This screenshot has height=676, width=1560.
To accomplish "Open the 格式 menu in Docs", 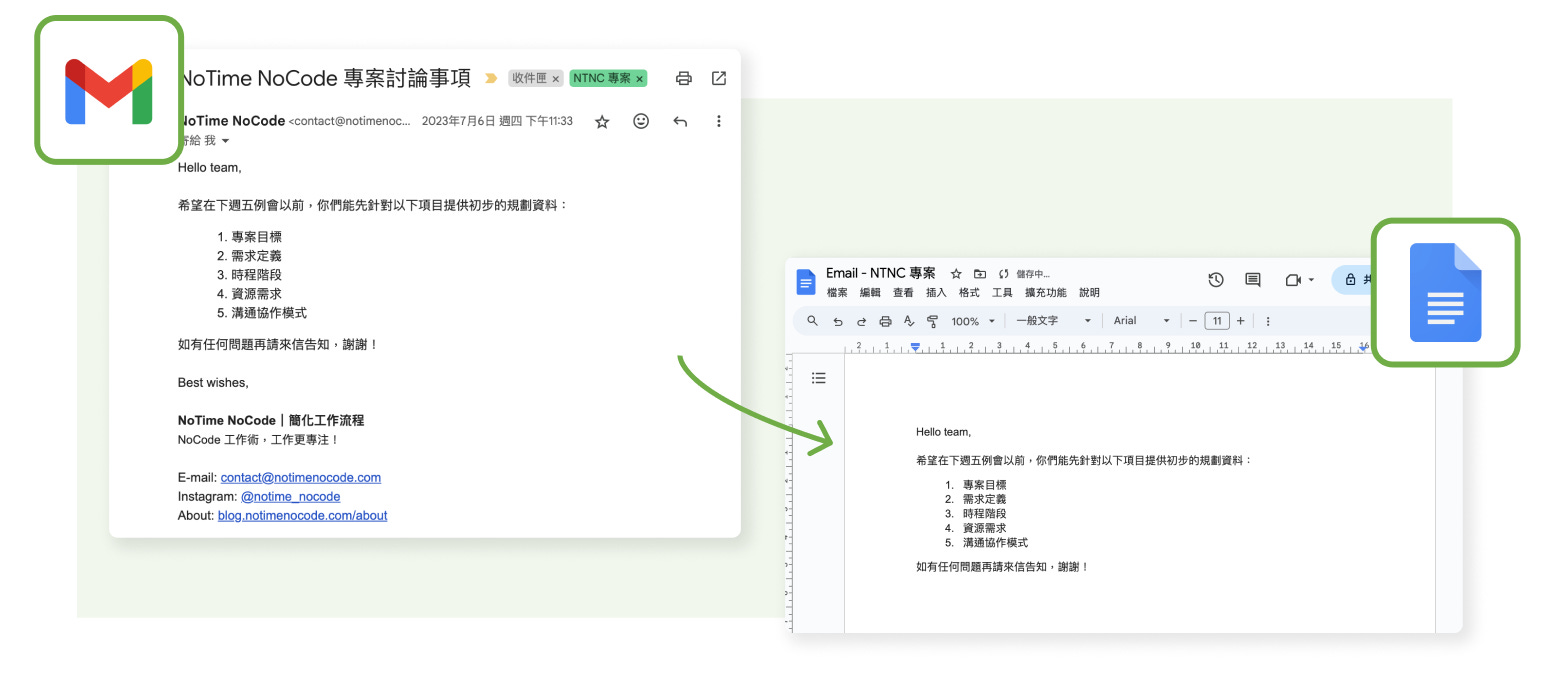I will (x=969, y=293).
